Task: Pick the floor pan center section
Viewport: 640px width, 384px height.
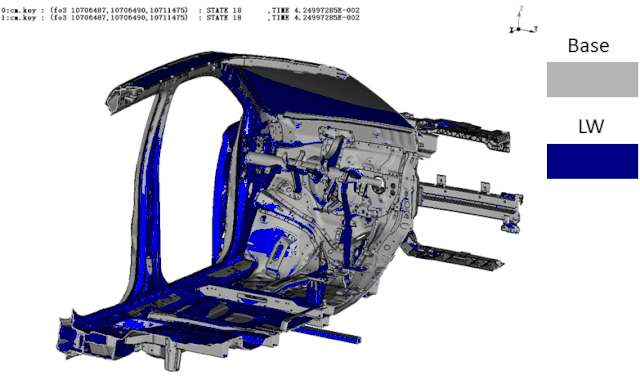Action: tap(229, 310)
